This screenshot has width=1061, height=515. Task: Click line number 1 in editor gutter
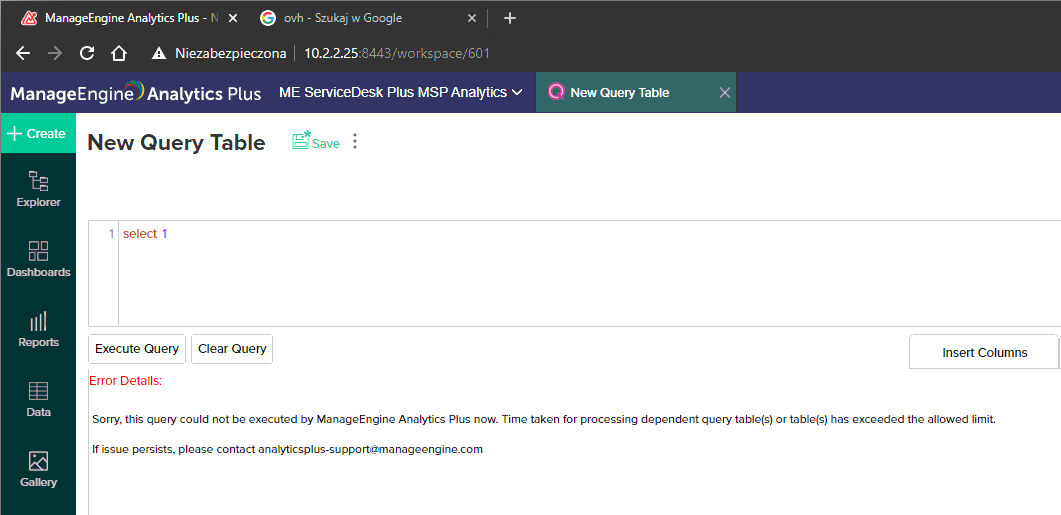coord(111,234)
